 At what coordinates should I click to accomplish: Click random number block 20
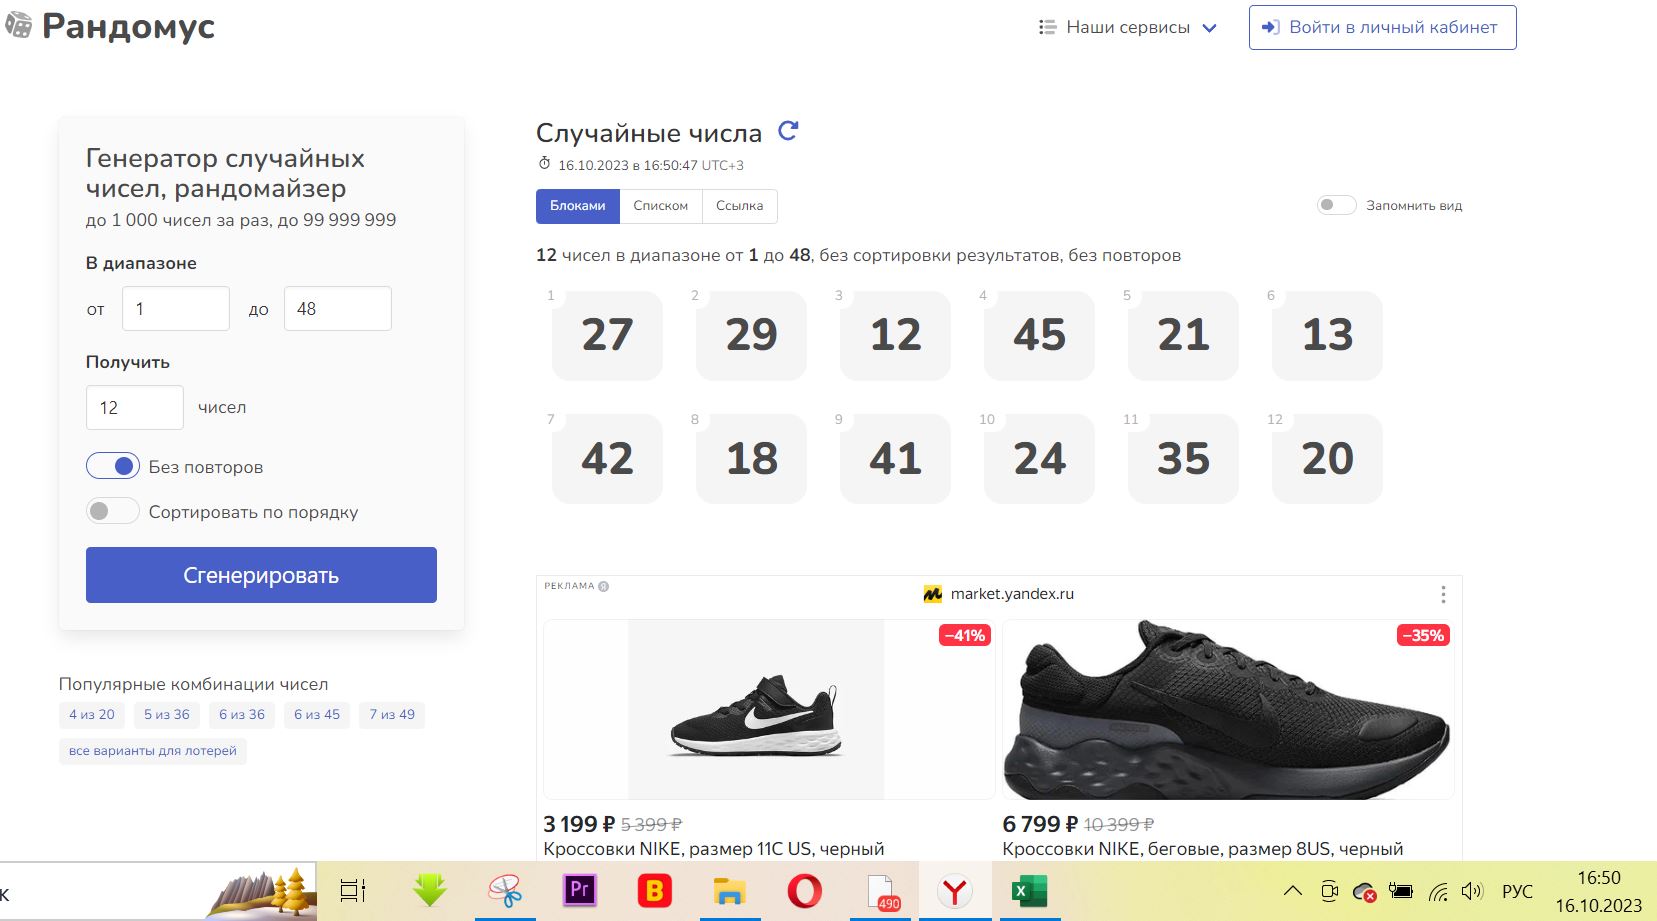pyautogui.click(x=1327, y=459)
